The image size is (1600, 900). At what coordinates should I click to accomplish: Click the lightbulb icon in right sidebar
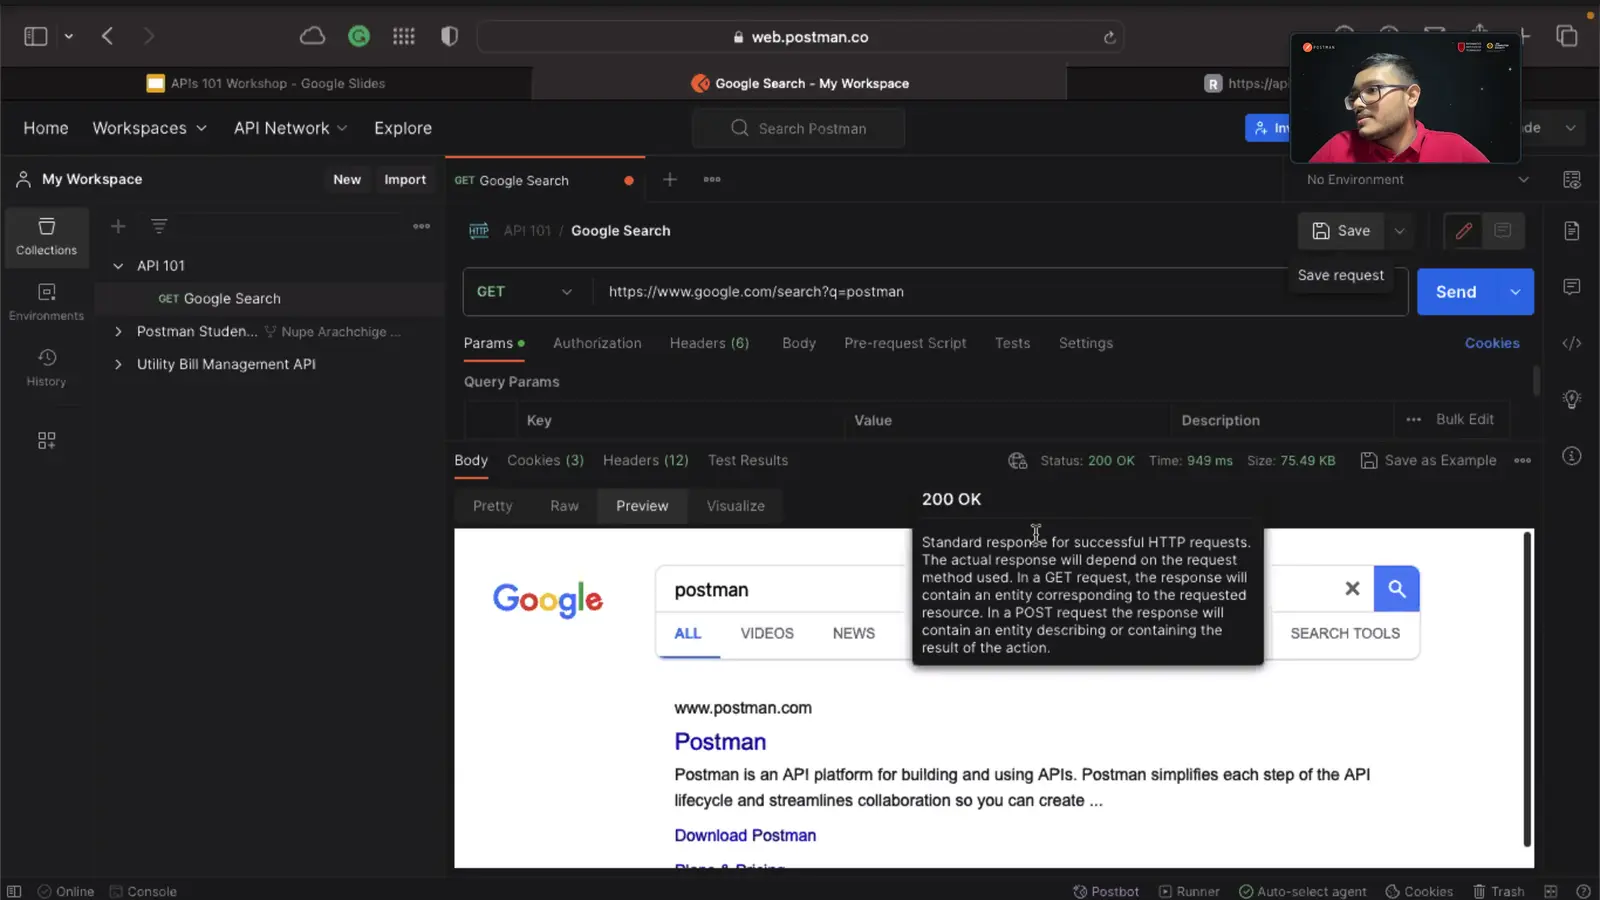click(1572, 400)
